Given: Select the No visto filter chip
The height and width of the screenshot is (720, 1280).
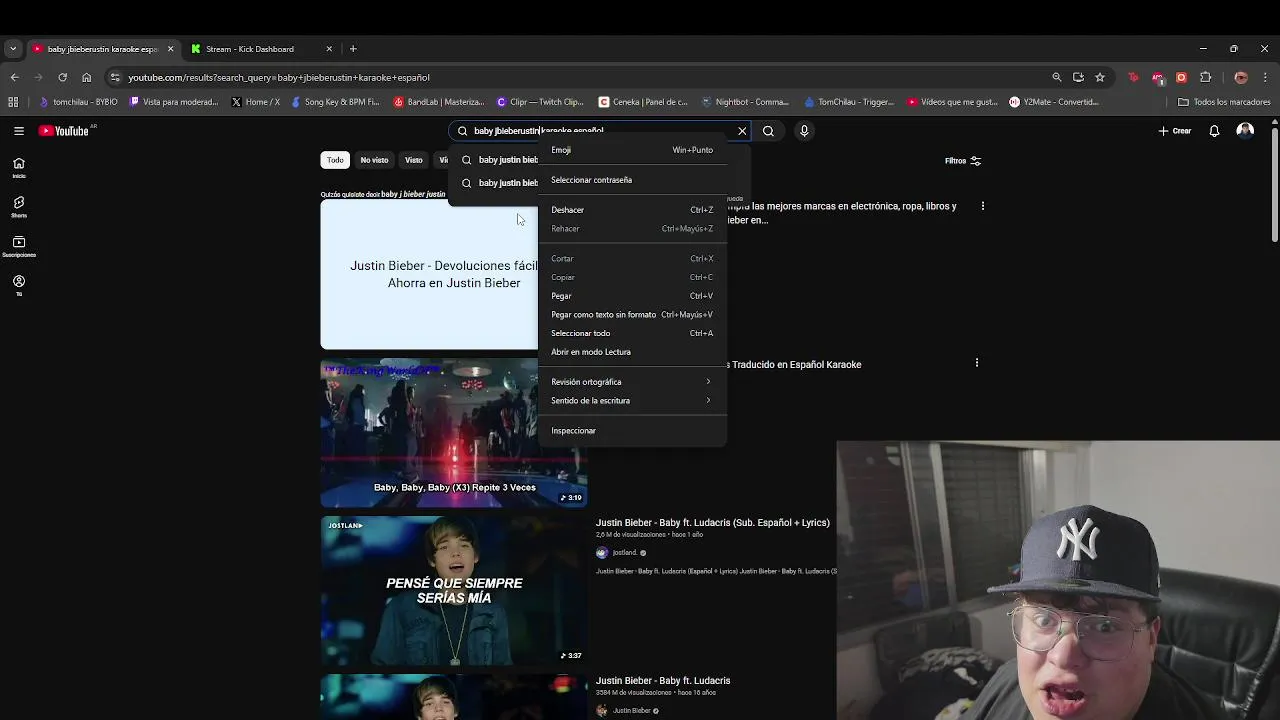Looking at the screenshot, I should point(374,160).
